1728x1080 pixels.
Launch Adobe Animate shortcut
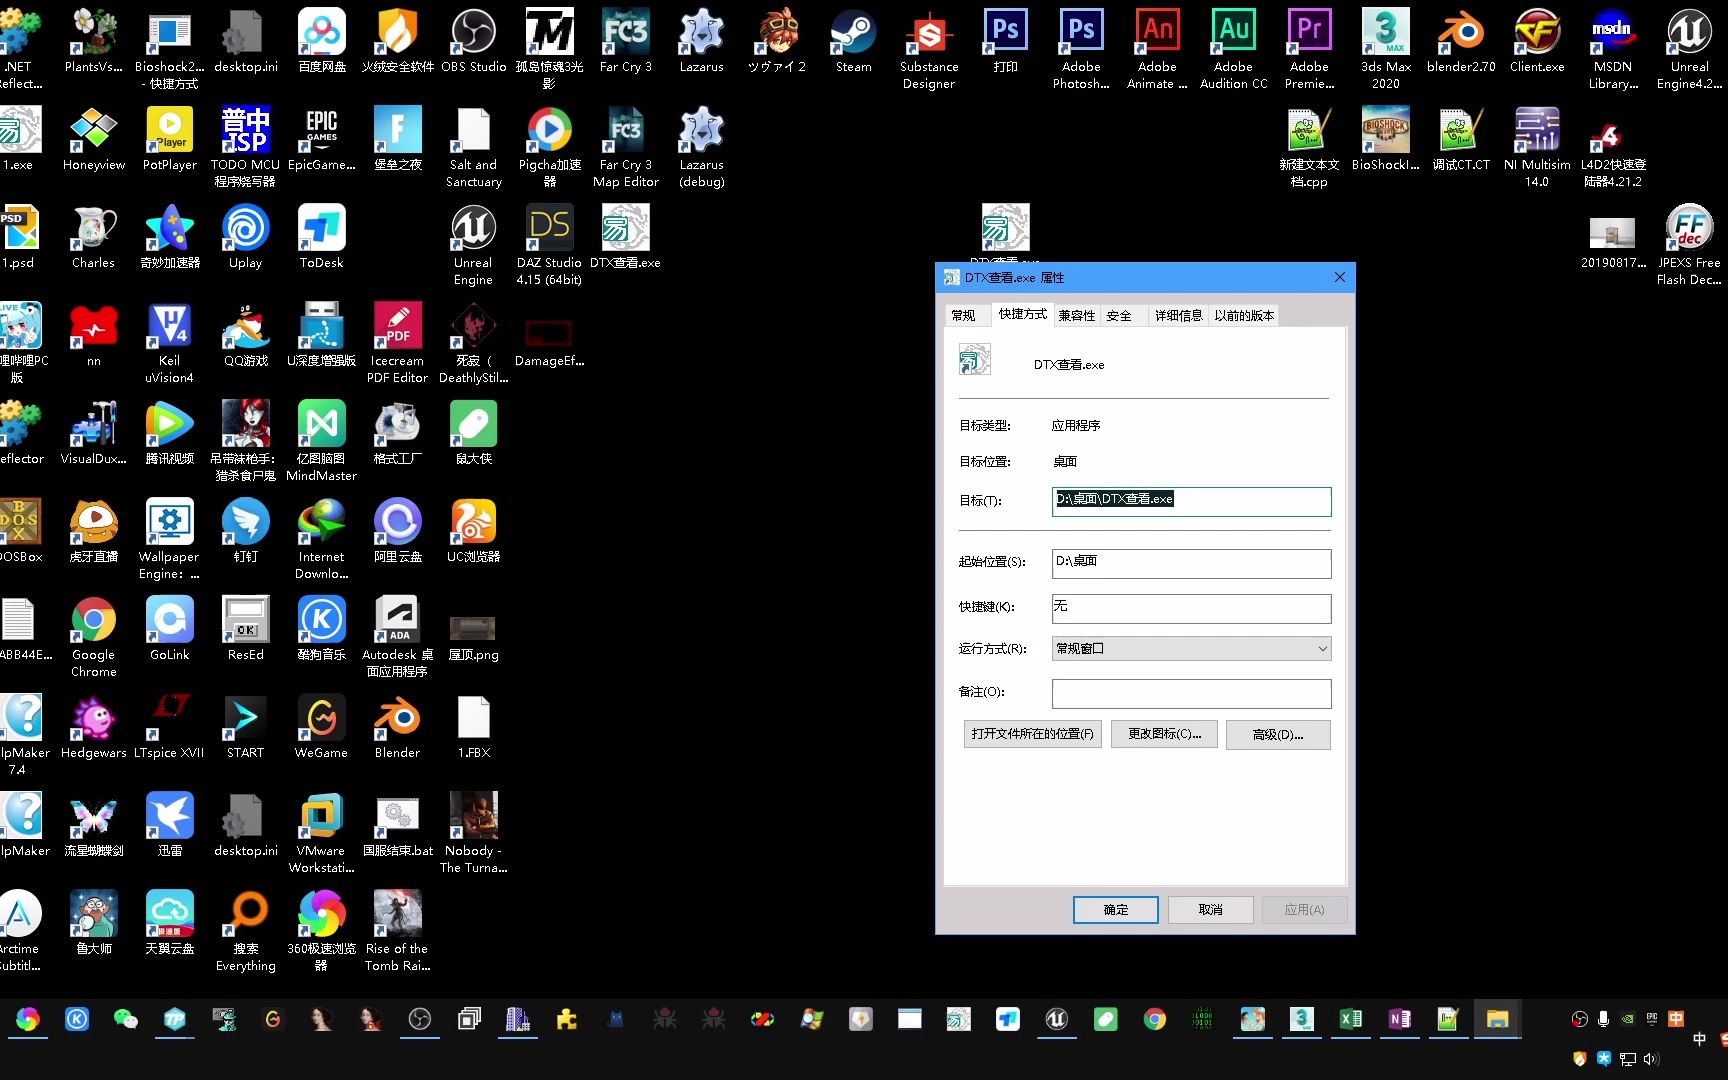coord(1157,50)
